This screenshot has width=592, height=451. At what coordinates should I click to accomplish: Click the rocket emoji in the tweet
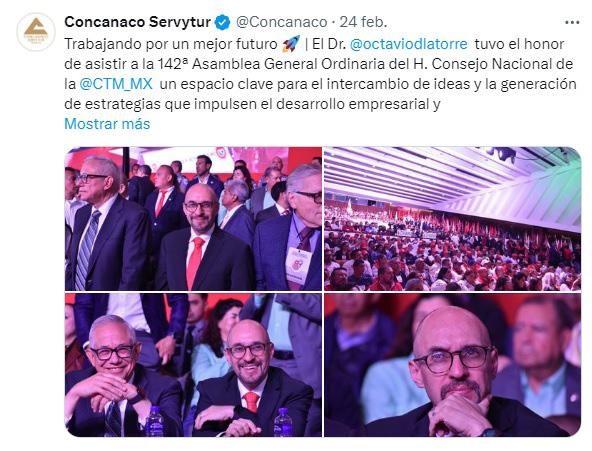pyautogui.click(x=291, y=44)
